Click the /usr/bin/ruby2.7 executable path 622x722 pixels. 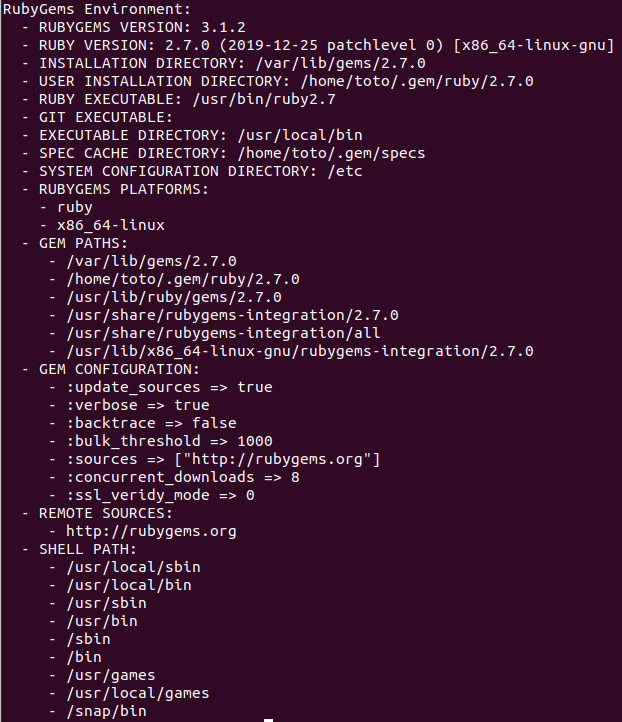coord(264,99)
